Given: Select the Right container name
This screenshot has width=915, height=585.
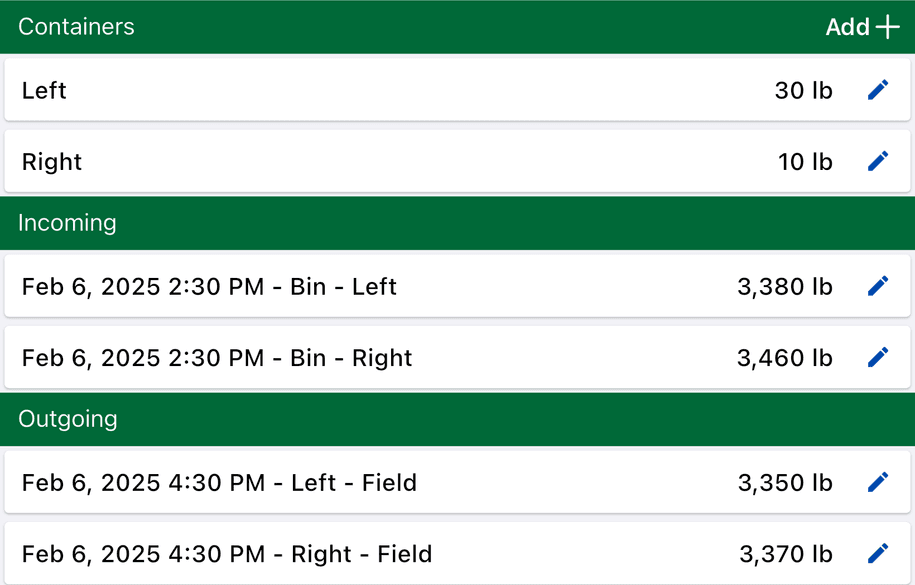Looking at the screenshot, I should point(52,162).
